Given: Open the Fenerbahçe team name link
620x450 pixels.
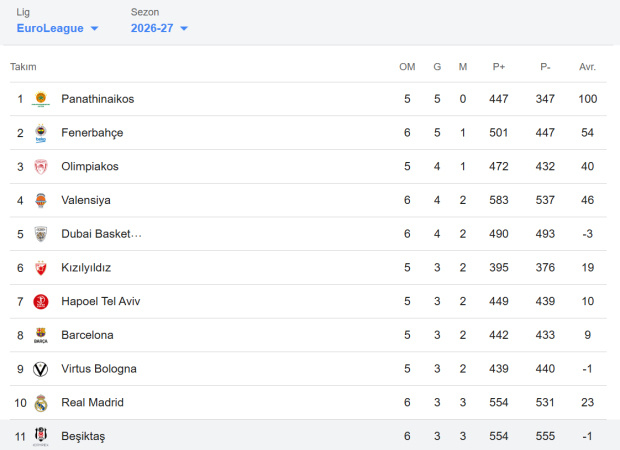Looking at the screenshot, I should [92, 133].
